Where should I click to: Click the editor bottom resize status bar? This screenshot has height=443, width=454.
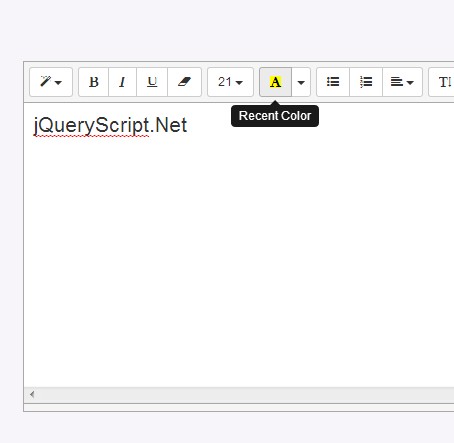(239, 407)
